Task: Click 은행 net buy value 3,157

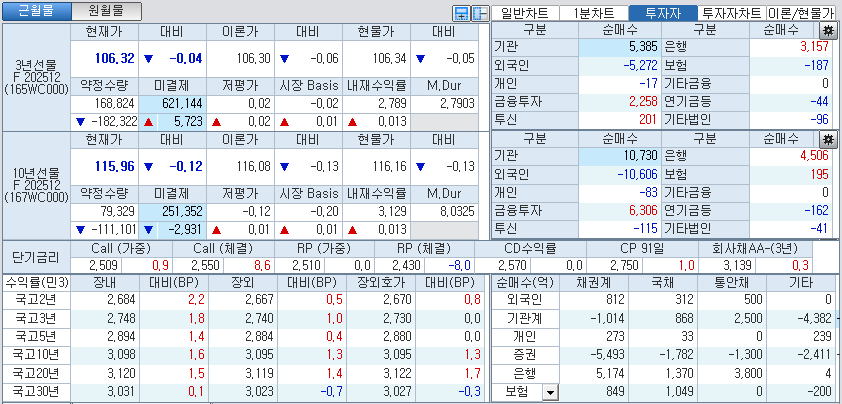Action: pyautogui.click(x=814, y=47)
